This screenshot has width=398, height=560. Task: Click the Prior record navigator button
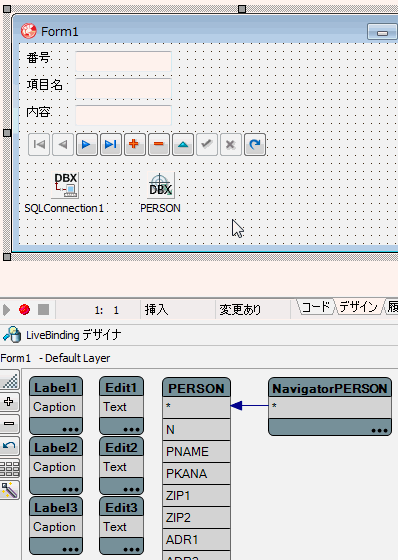[x=63, y=145]
